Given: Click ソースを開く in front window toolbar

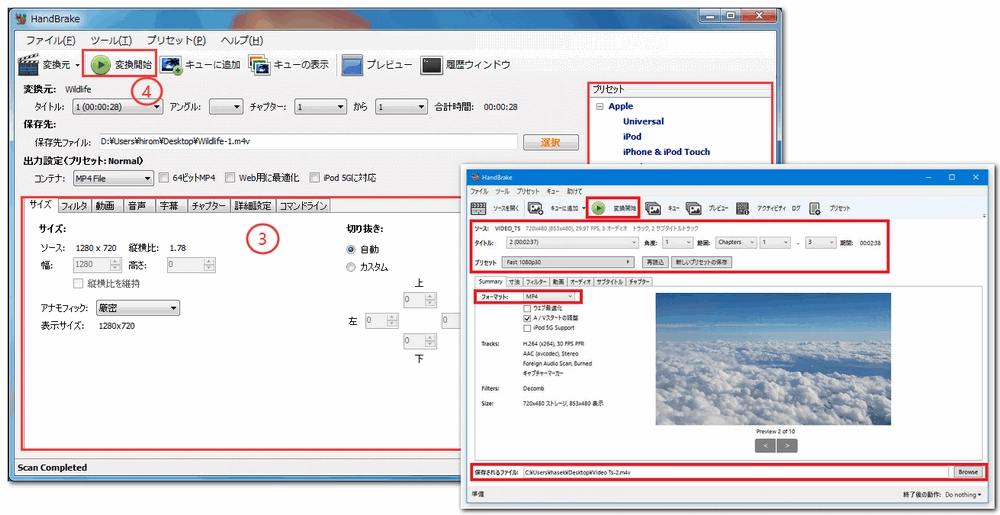Looking at the screenshot, I should 494,208.
